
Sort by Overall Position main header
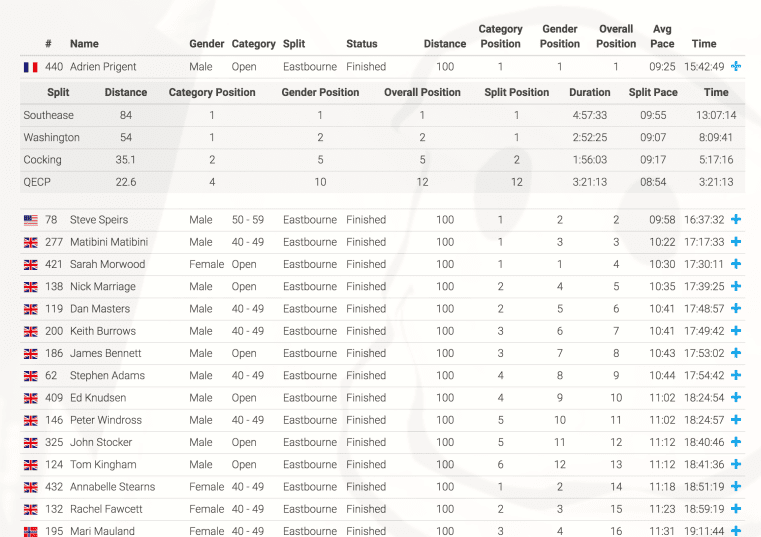click(616, 36)
